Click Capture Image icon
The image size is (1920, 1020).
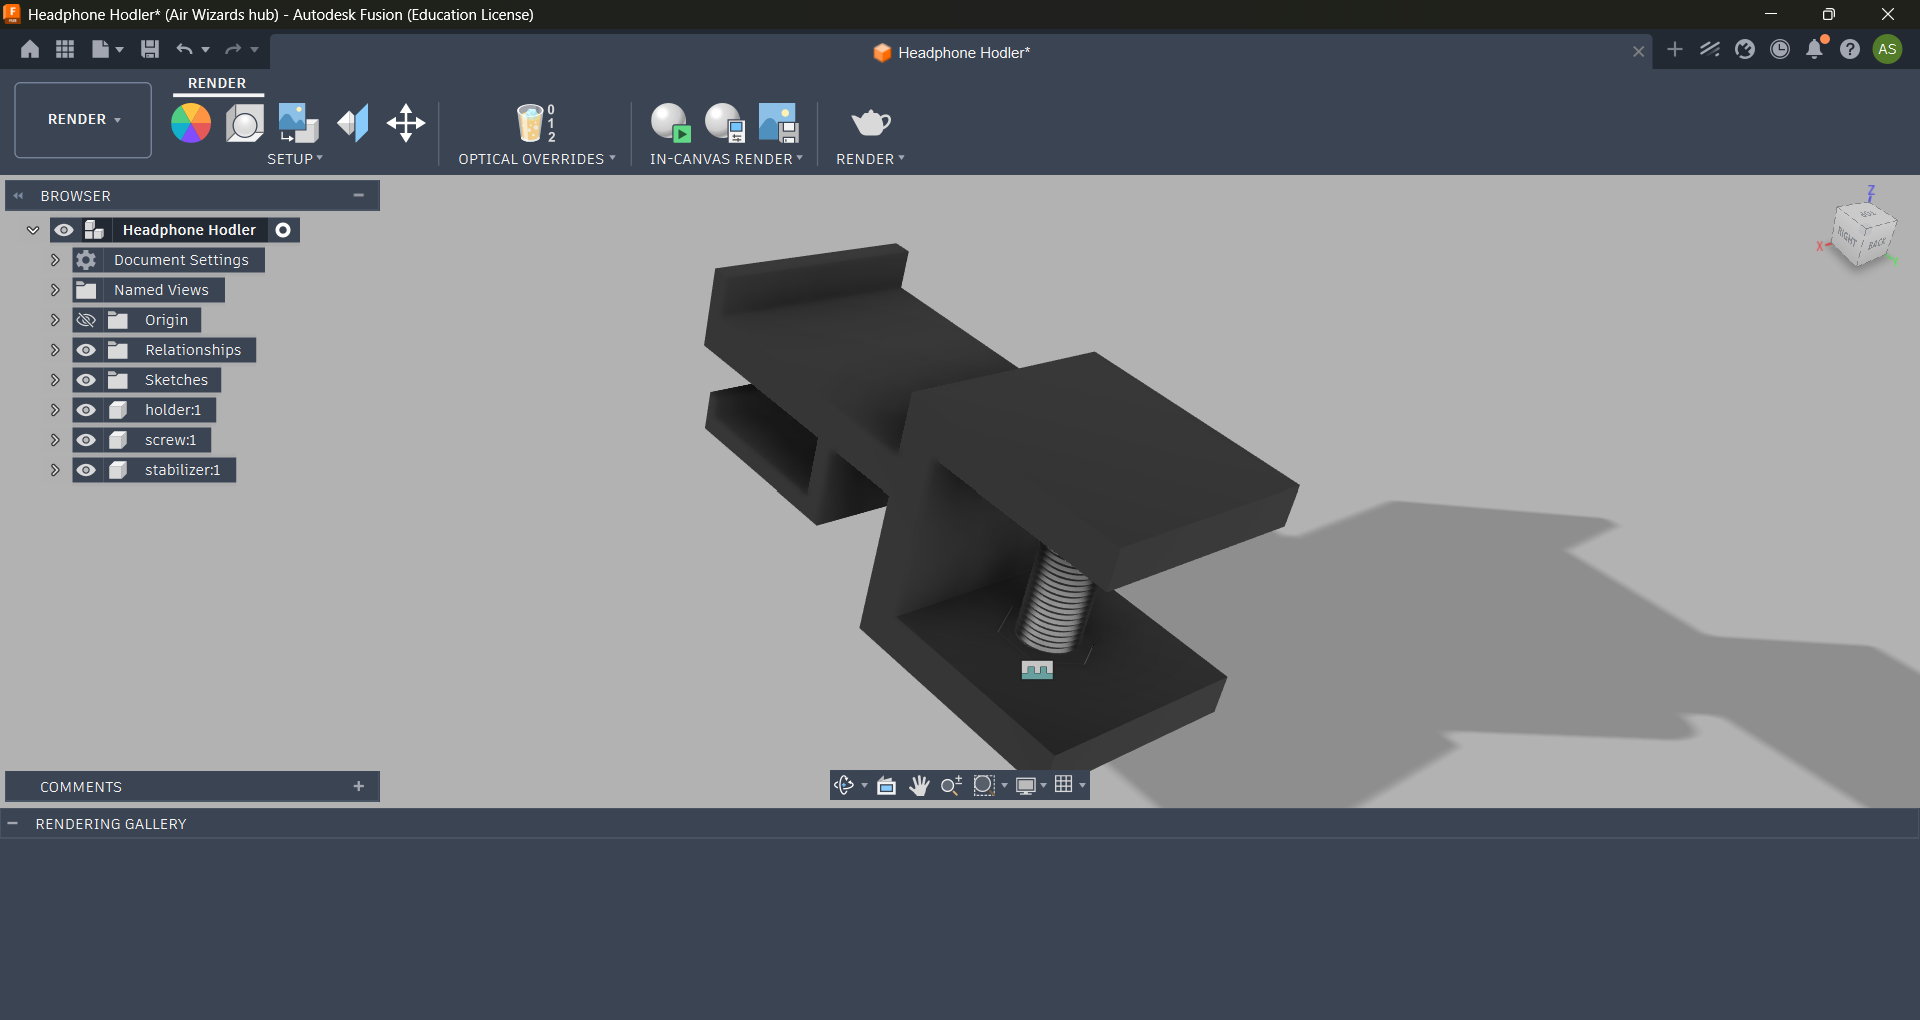pyautogui.click(x=778, y=123)
